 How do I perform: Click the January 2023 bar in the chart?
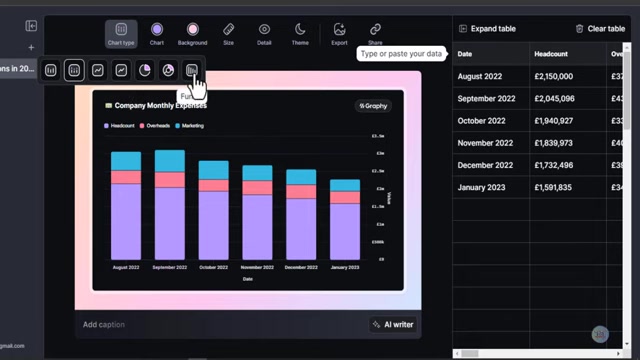click(x=345, y=220)
